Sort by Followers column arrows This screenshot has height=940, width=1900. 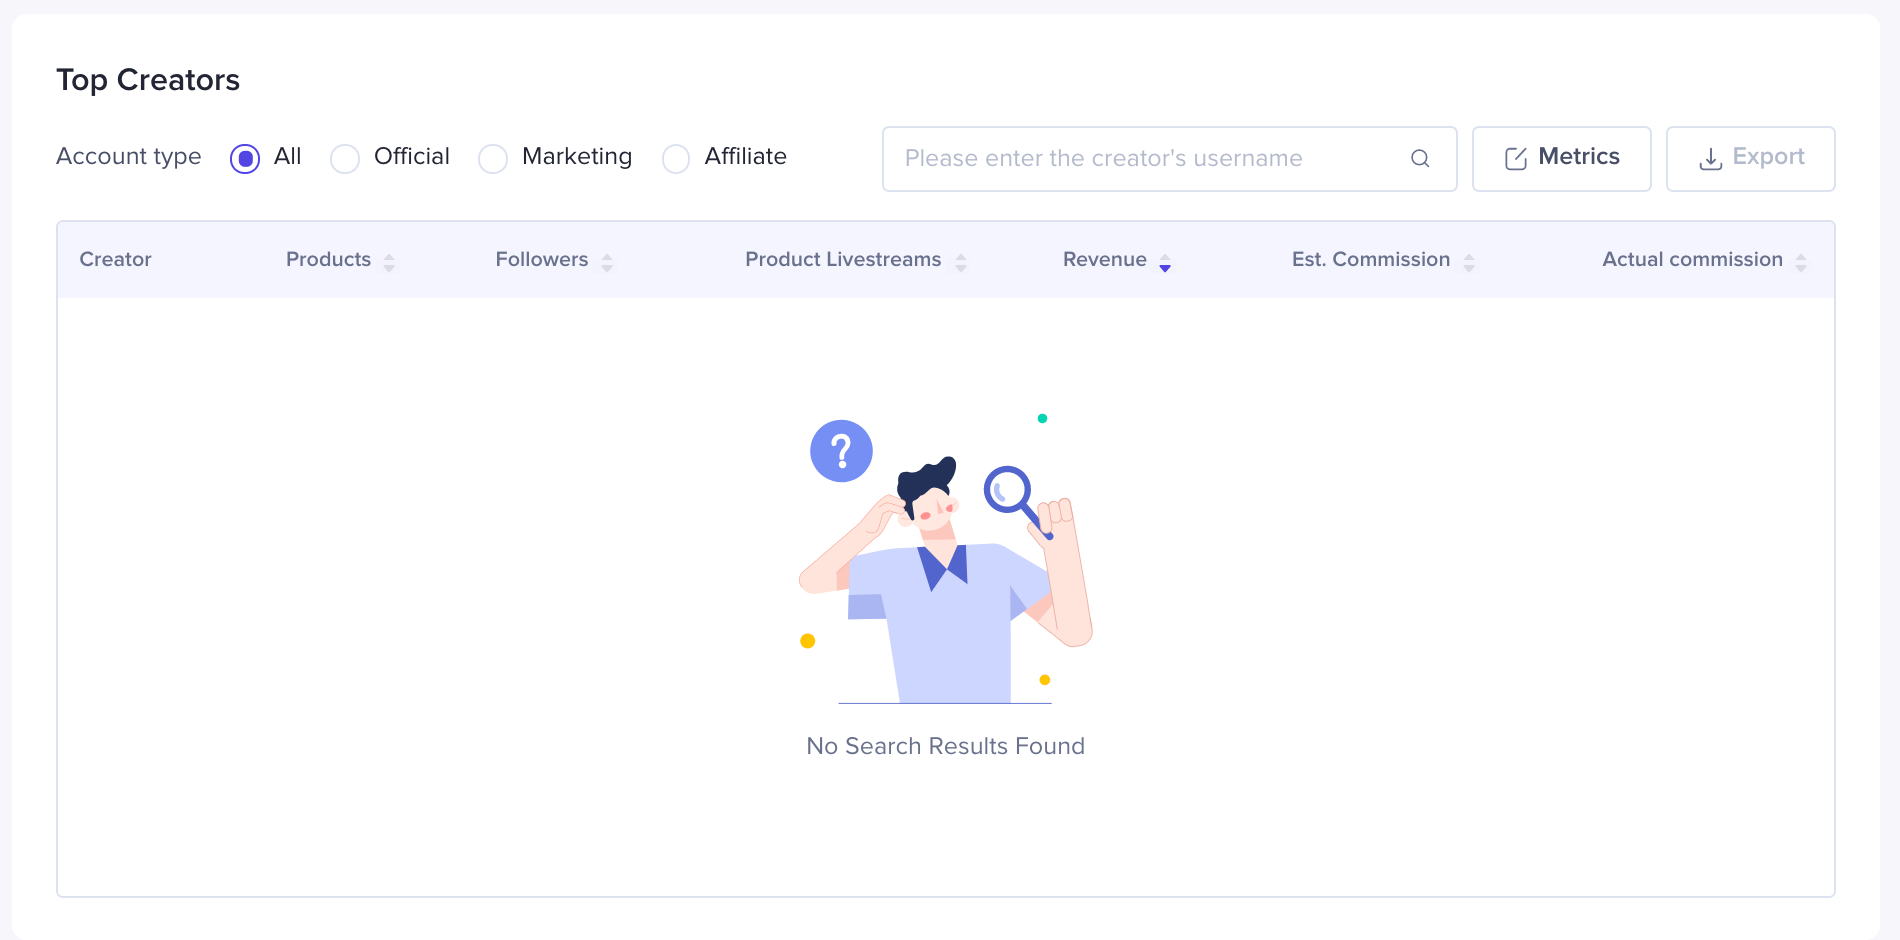[607, 262]
